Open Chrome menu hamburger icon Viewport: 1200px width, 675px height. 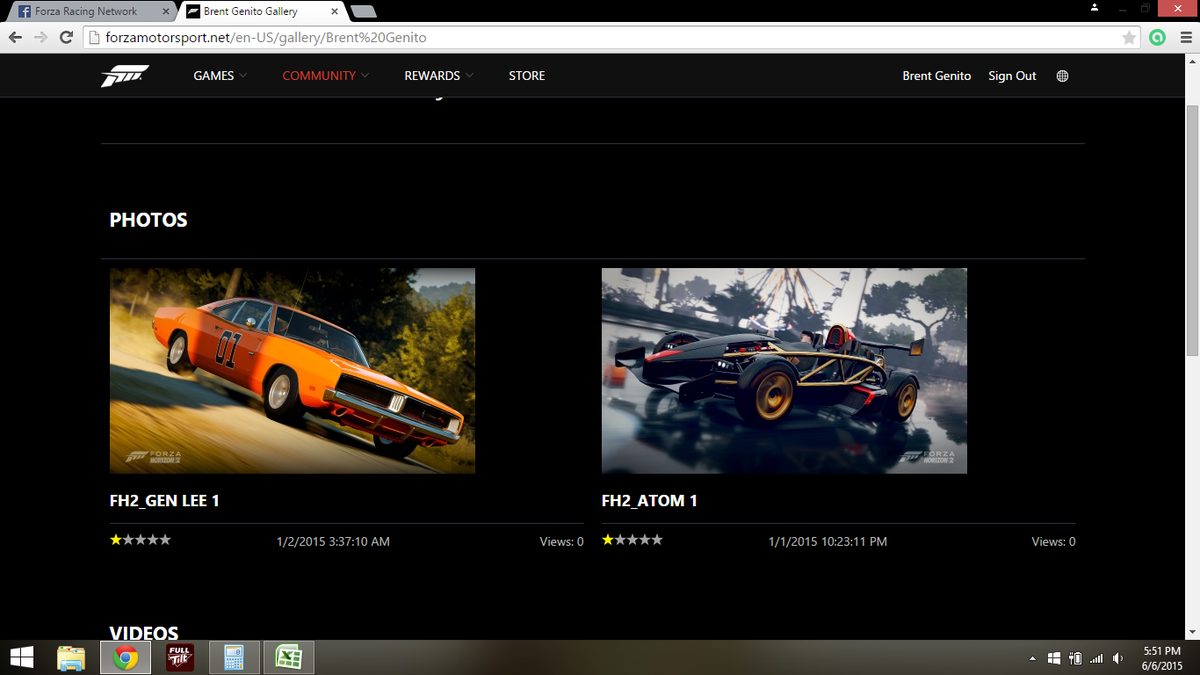(x=1184, y=37)
